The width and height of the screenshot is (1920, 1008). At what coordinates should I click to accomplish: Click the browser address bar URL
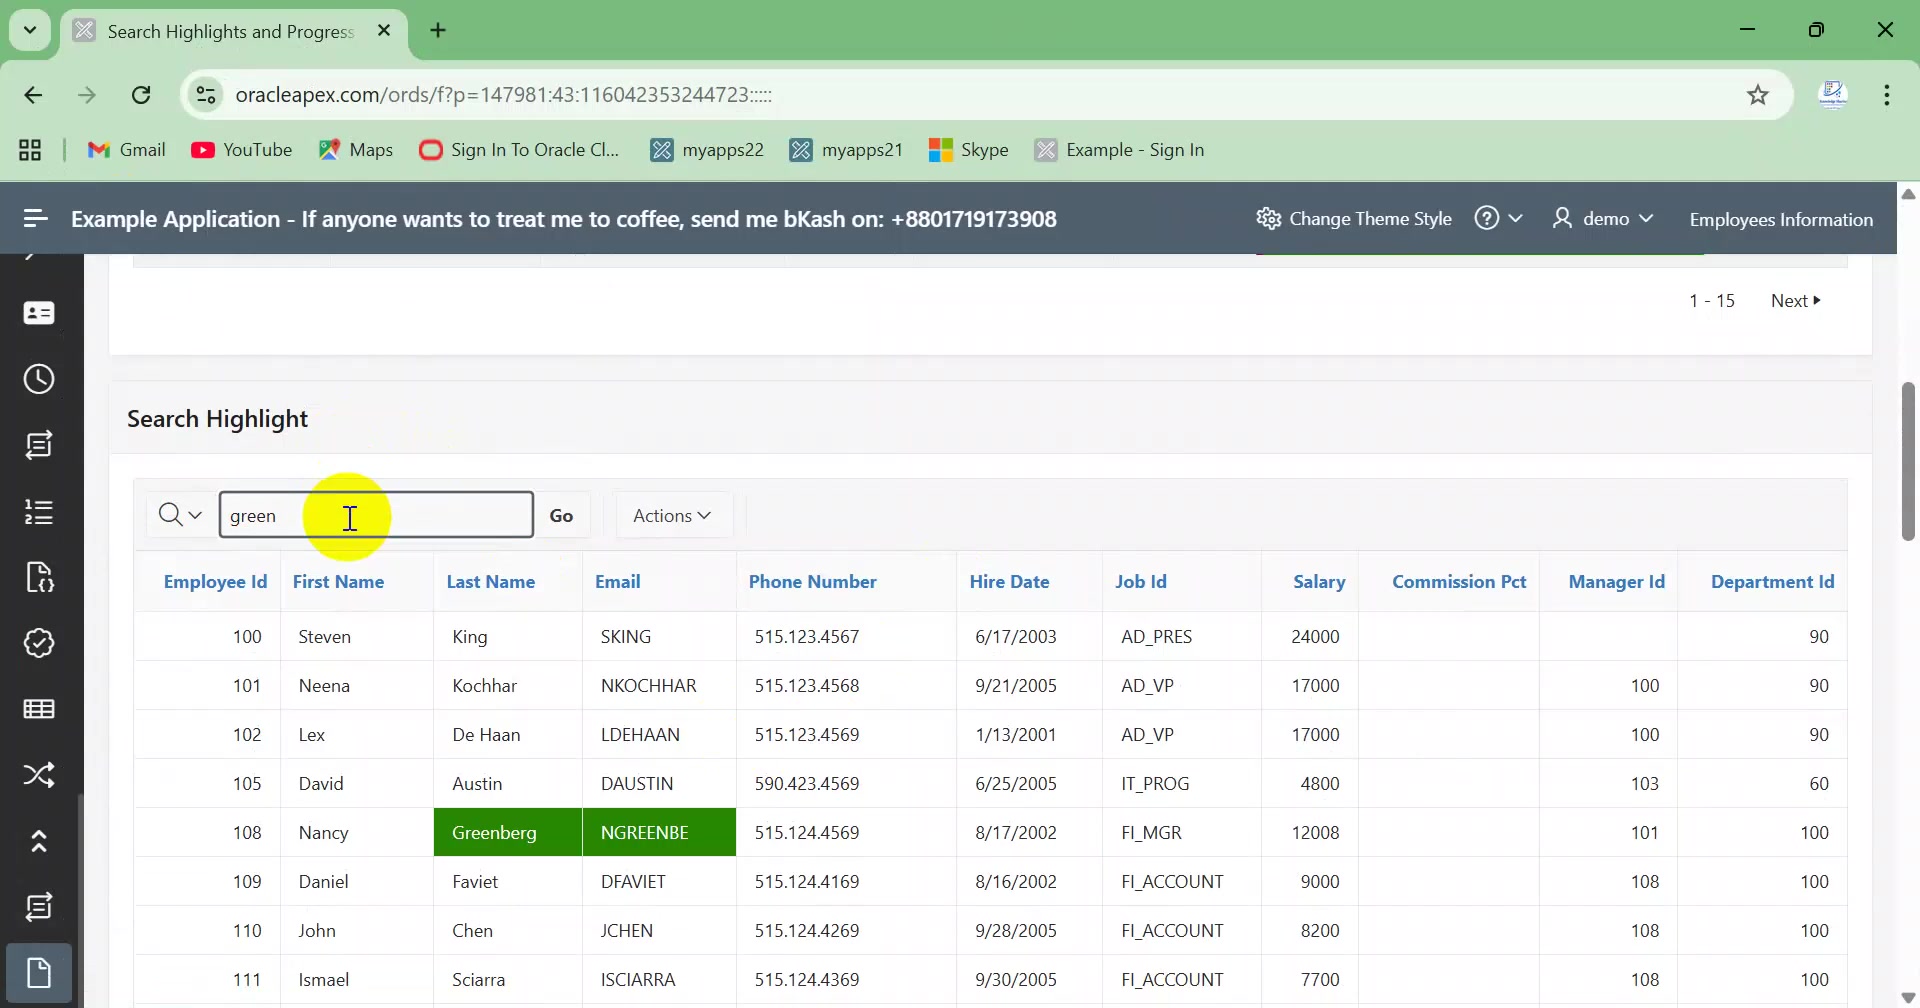point(504,95)
